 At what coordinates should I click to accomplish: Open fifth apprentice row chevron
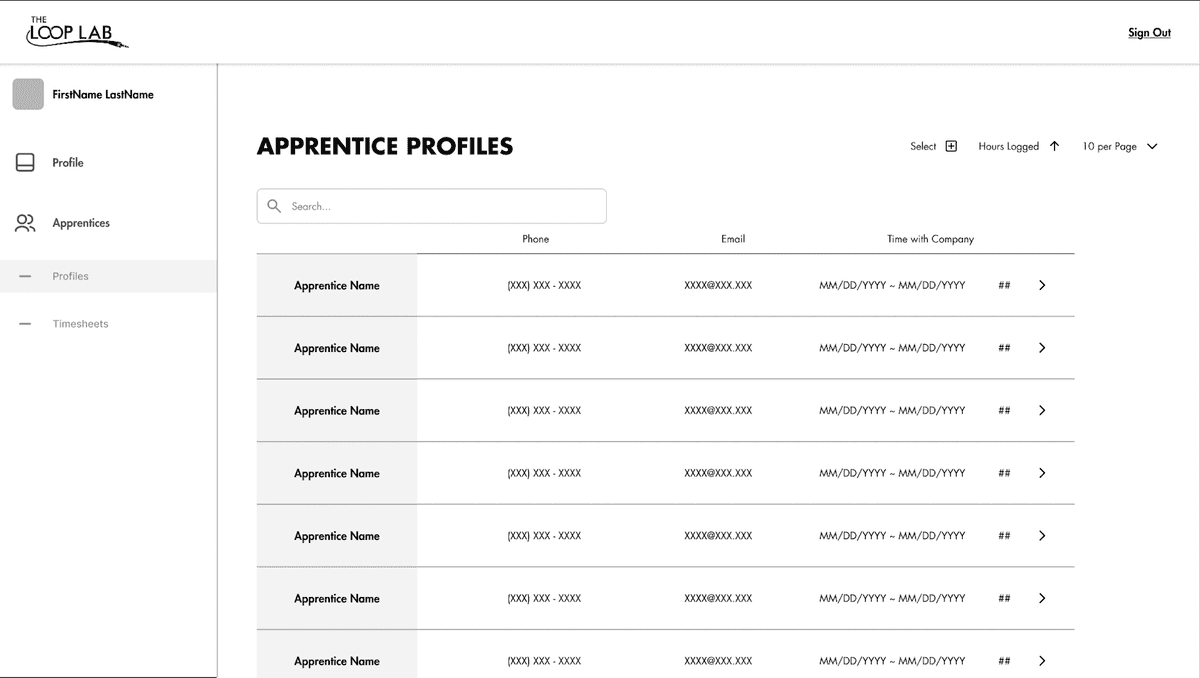pyautogui.click(x=1042, y=536)
